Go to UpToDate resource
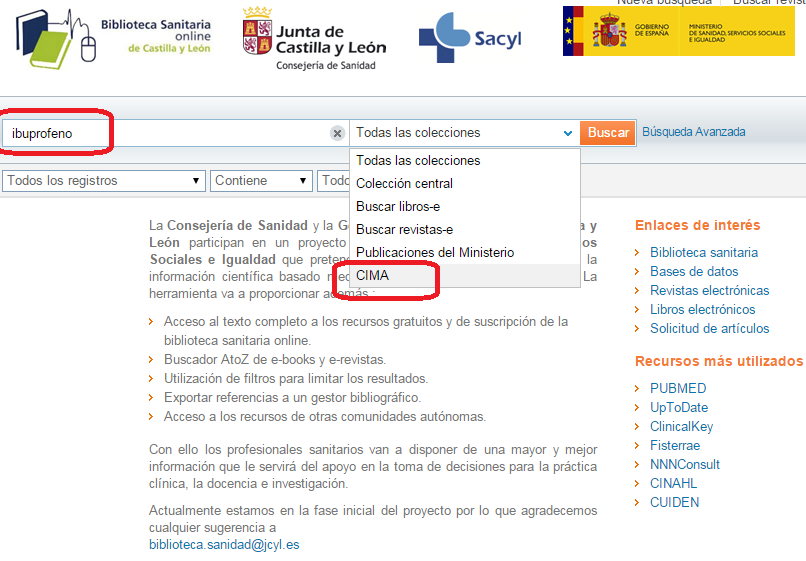 point(678,407)
